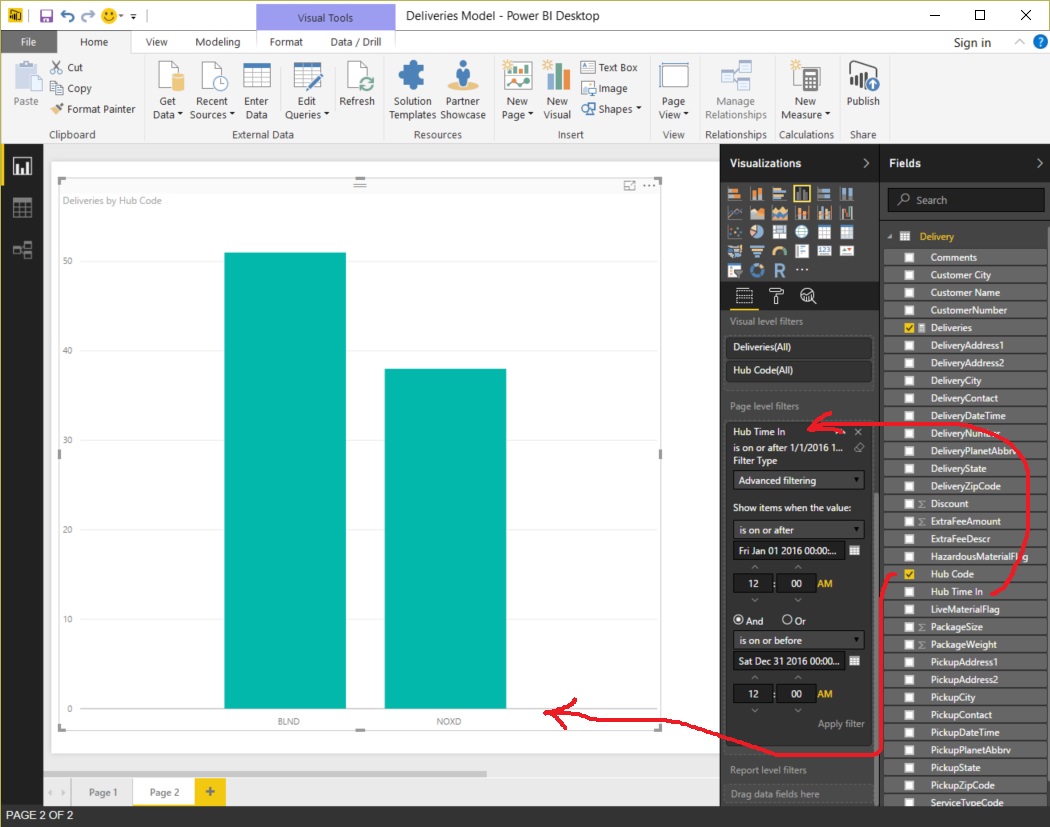Screen dimensions: 1050x827
Task: Remove the Hub Time In filter
Action: coord(858,432)
